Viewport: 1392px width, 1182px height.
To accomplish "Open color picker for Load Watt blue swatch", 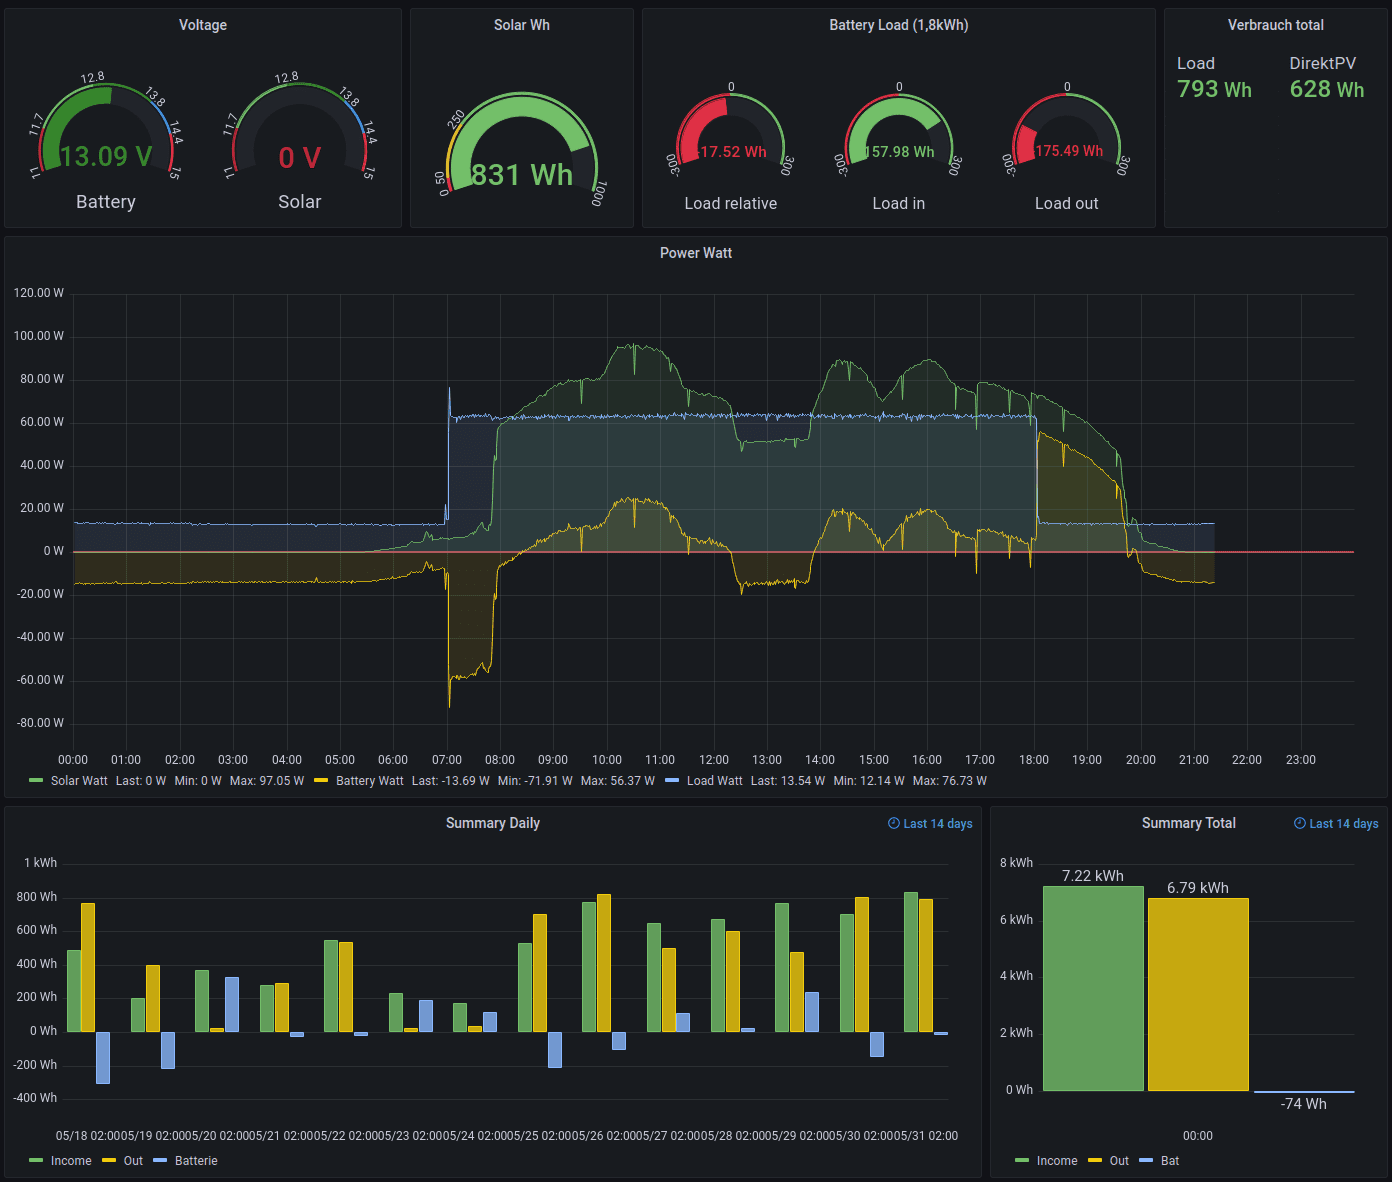I will (x=672, y=780).
